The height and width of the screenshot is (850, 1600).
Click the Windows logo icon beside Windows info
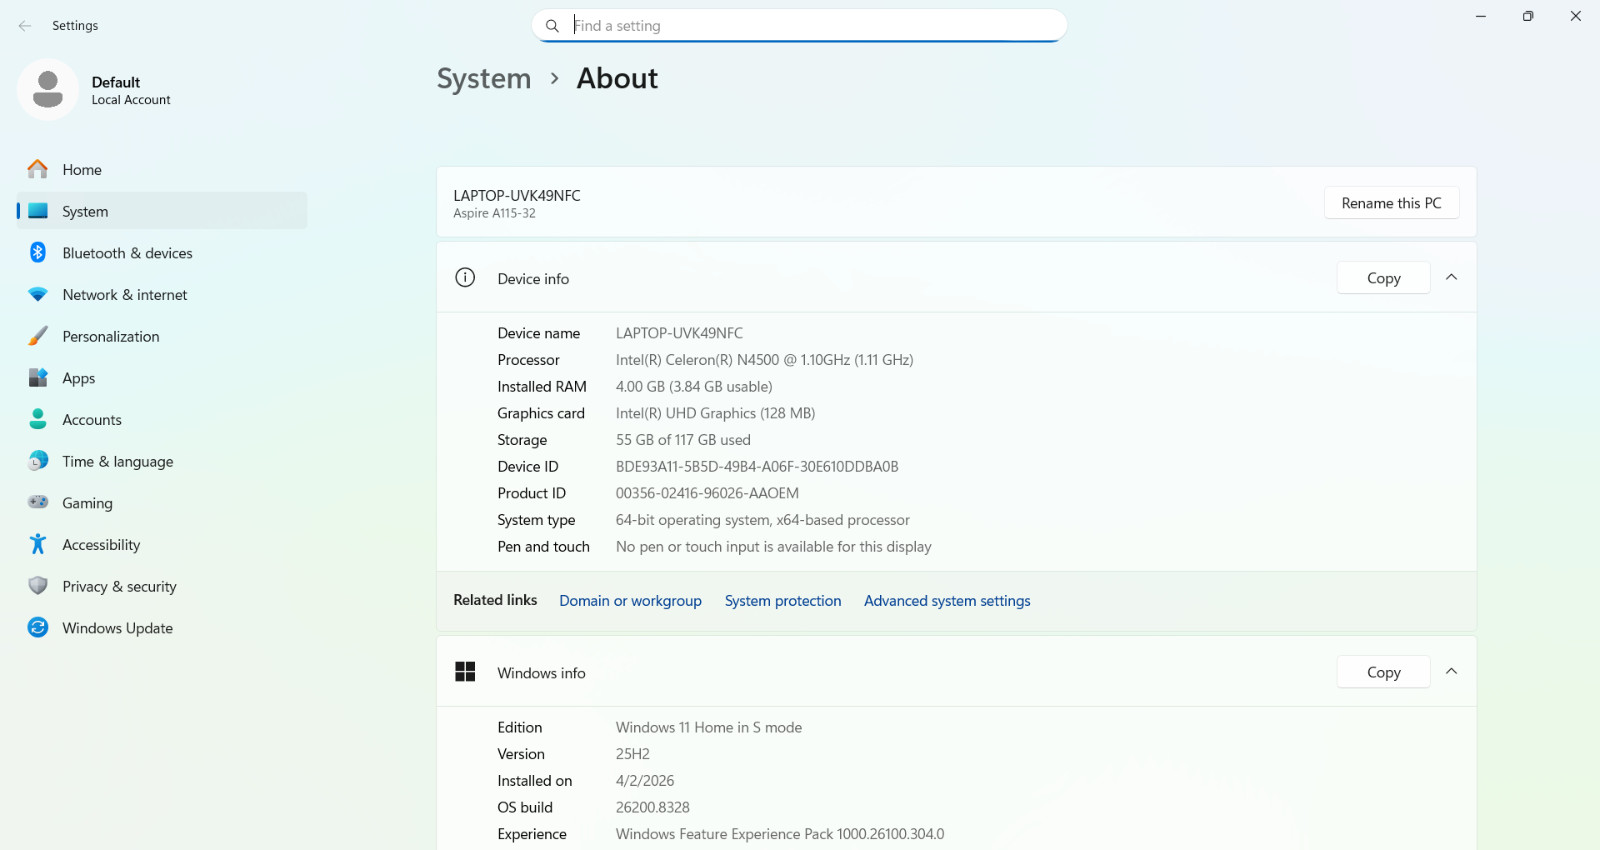[465, 672]
